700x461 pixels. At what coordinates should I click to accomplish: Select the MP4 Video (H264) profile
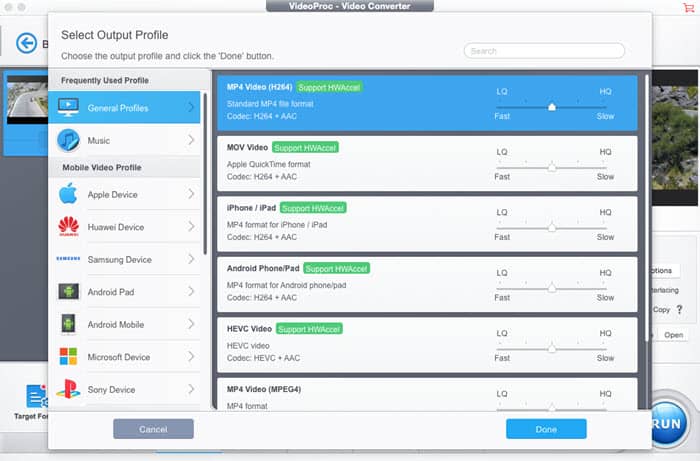[427, 103]
